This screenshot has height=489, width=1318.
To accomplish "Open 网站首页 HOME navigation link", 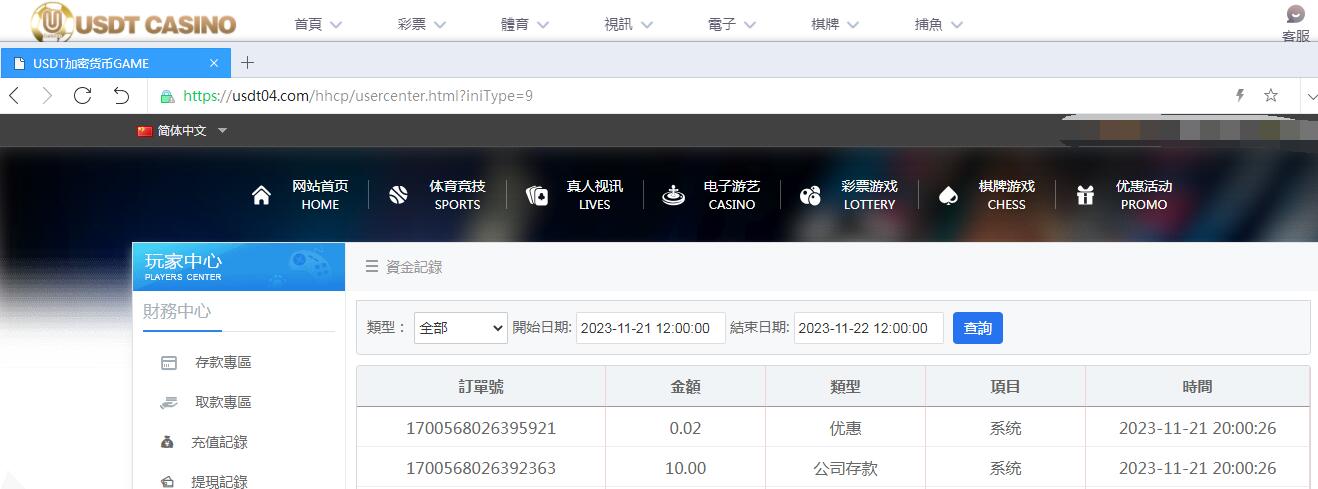I will click(x=320, y=195).
